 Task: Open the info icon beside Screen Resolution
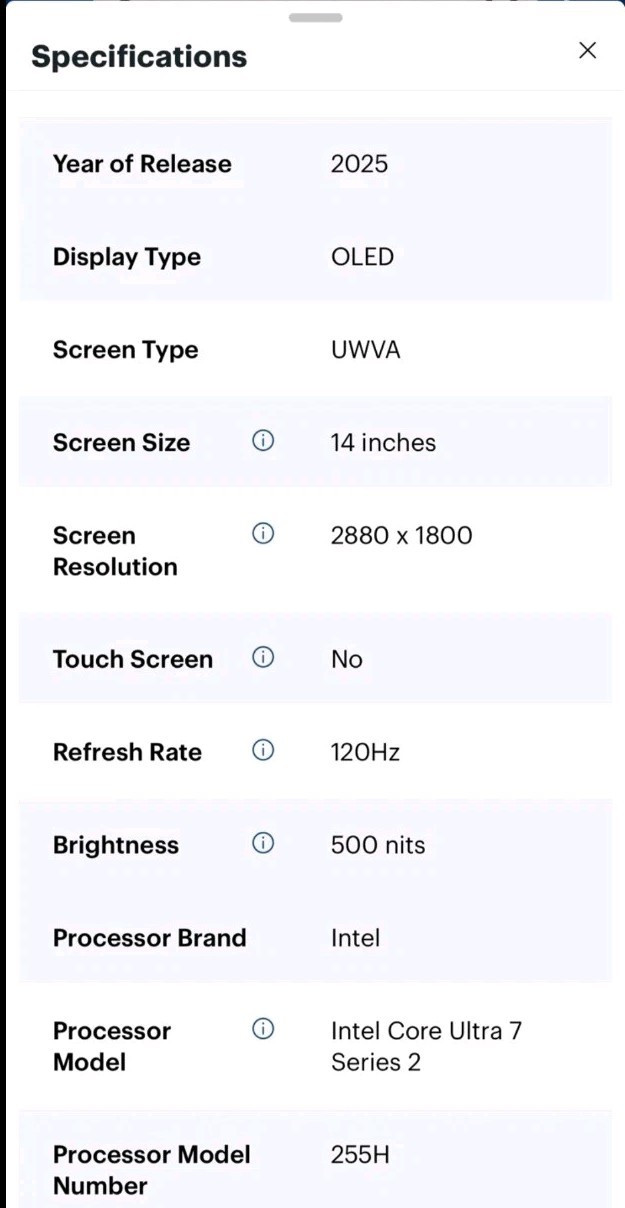[x=263, y=534]
